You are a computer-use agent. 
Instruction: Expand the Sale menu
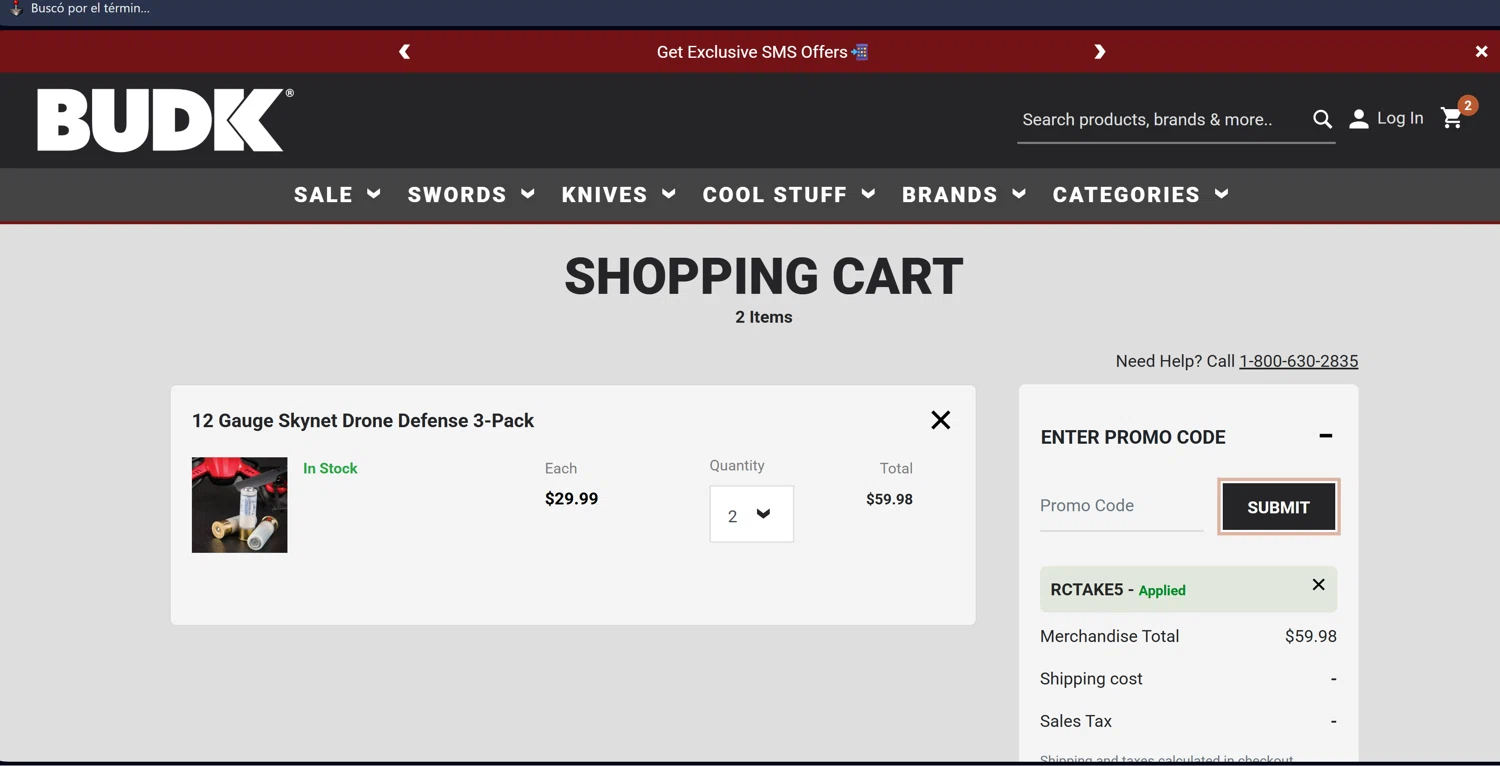(337, 195)
